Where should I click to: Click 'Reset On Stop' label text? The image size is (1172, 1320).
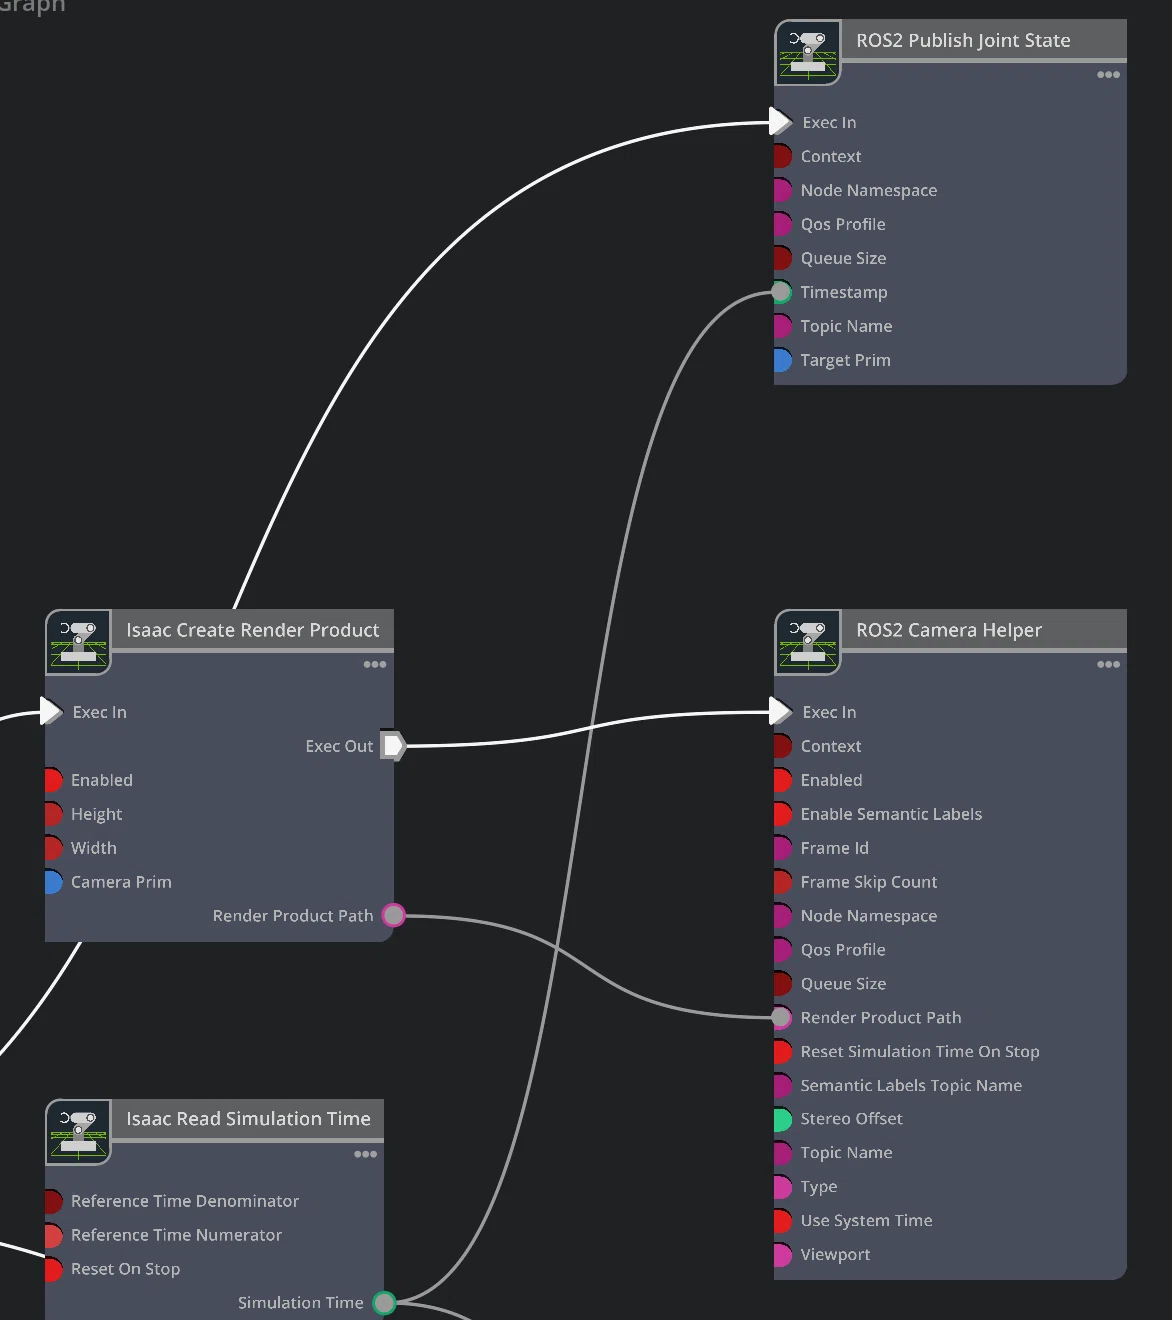click(125, 1269)
